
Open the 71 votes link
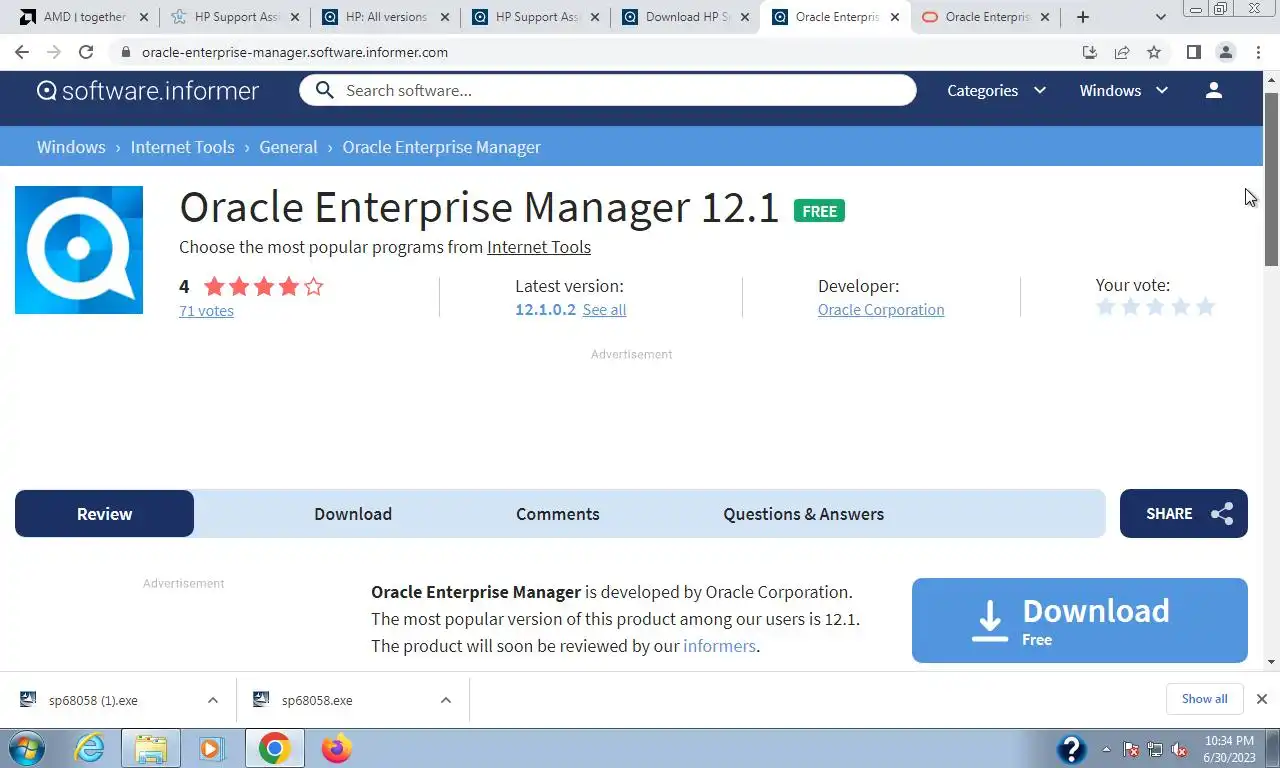[206, 310]
